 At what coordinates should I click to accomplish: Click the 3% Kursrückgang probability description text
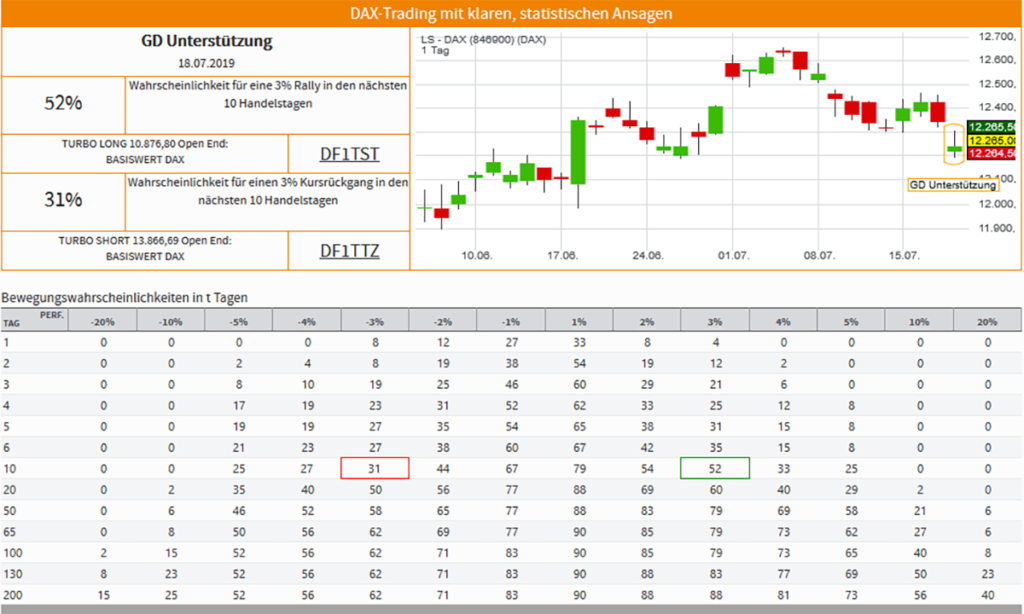tap(268, 191)
